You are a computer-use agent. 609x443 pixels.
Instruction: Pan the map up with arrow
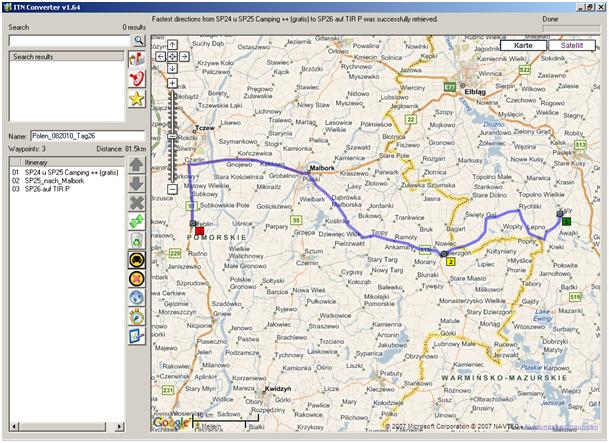pyautogui.click(x=172, y=45)
